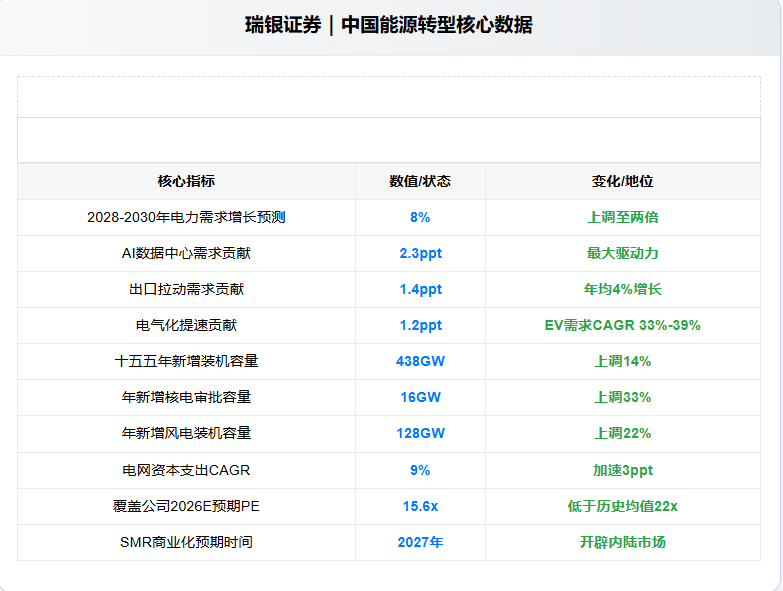Click the 1.2ppt value
Screen dimensions: 783x591
420,325
